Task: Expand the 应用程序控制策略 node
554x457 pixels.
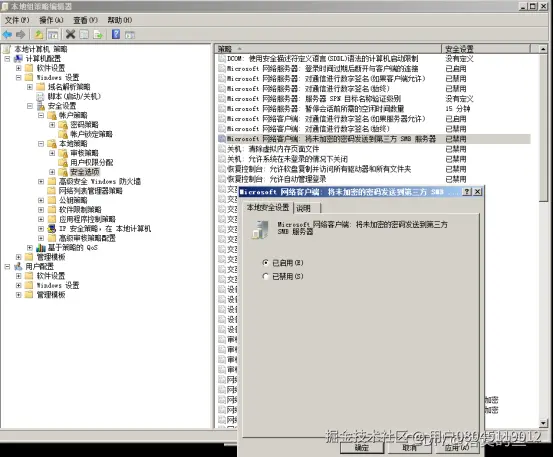Action: point(41,219)
